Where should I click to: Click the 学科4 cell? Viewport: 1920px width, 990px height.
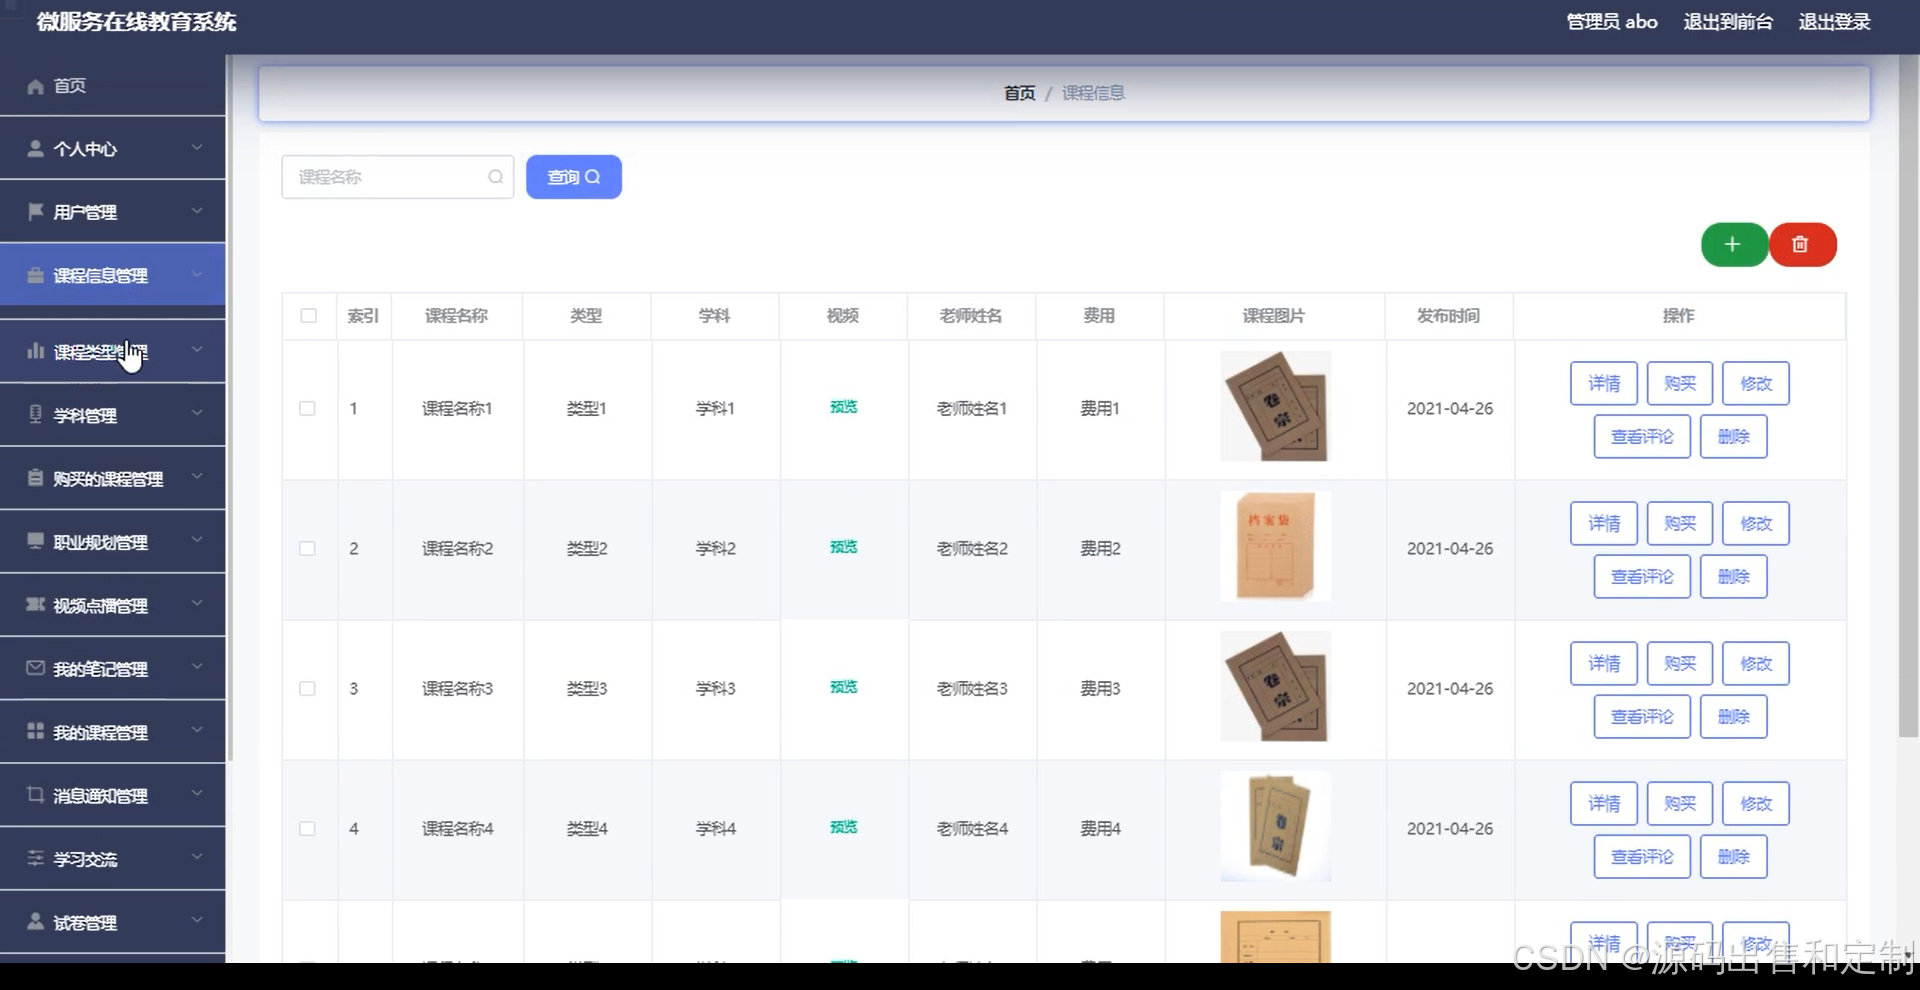tap(716, 829)
